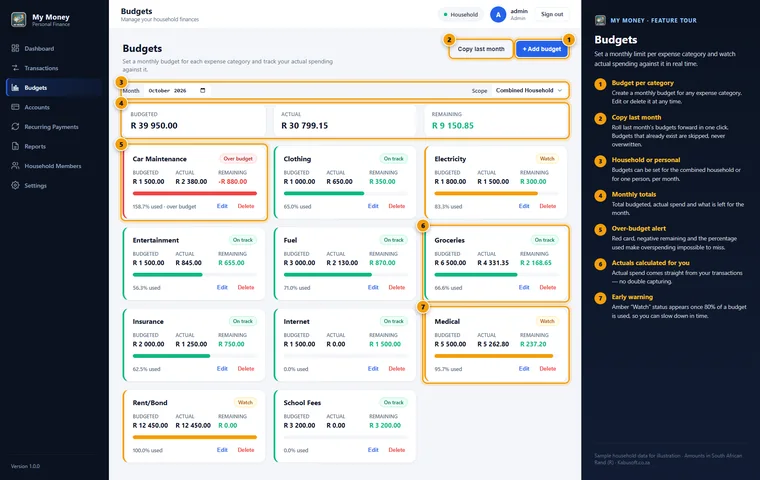Click the Recurring Payments refresh icon

click(15, 127)
